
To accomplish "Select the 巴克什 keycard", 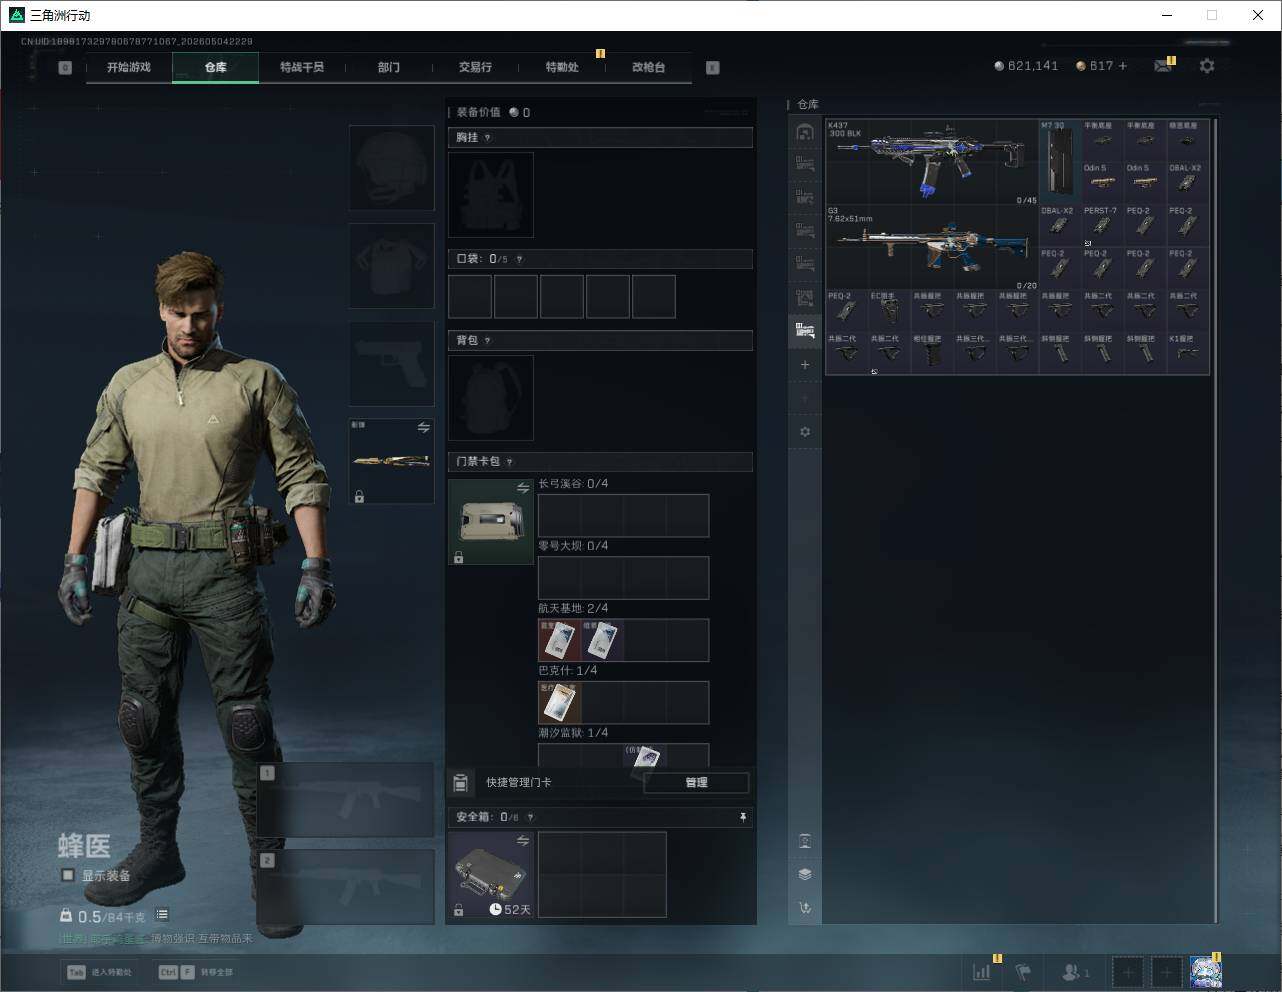I will tap(560, 702).
